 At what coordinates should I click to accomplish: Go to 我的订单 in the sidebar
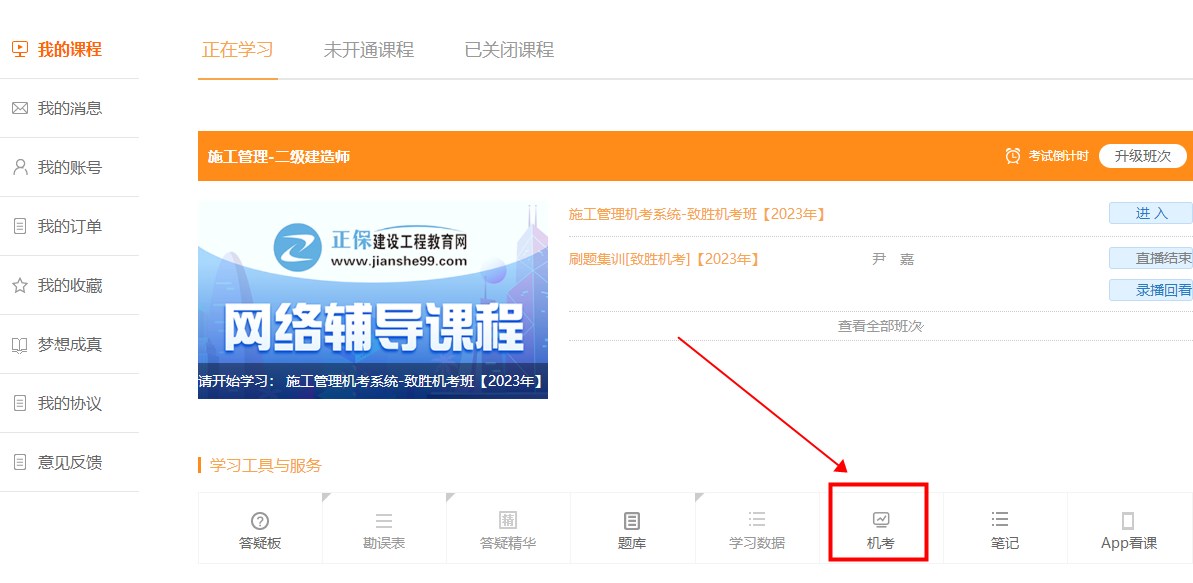[69, 226]
